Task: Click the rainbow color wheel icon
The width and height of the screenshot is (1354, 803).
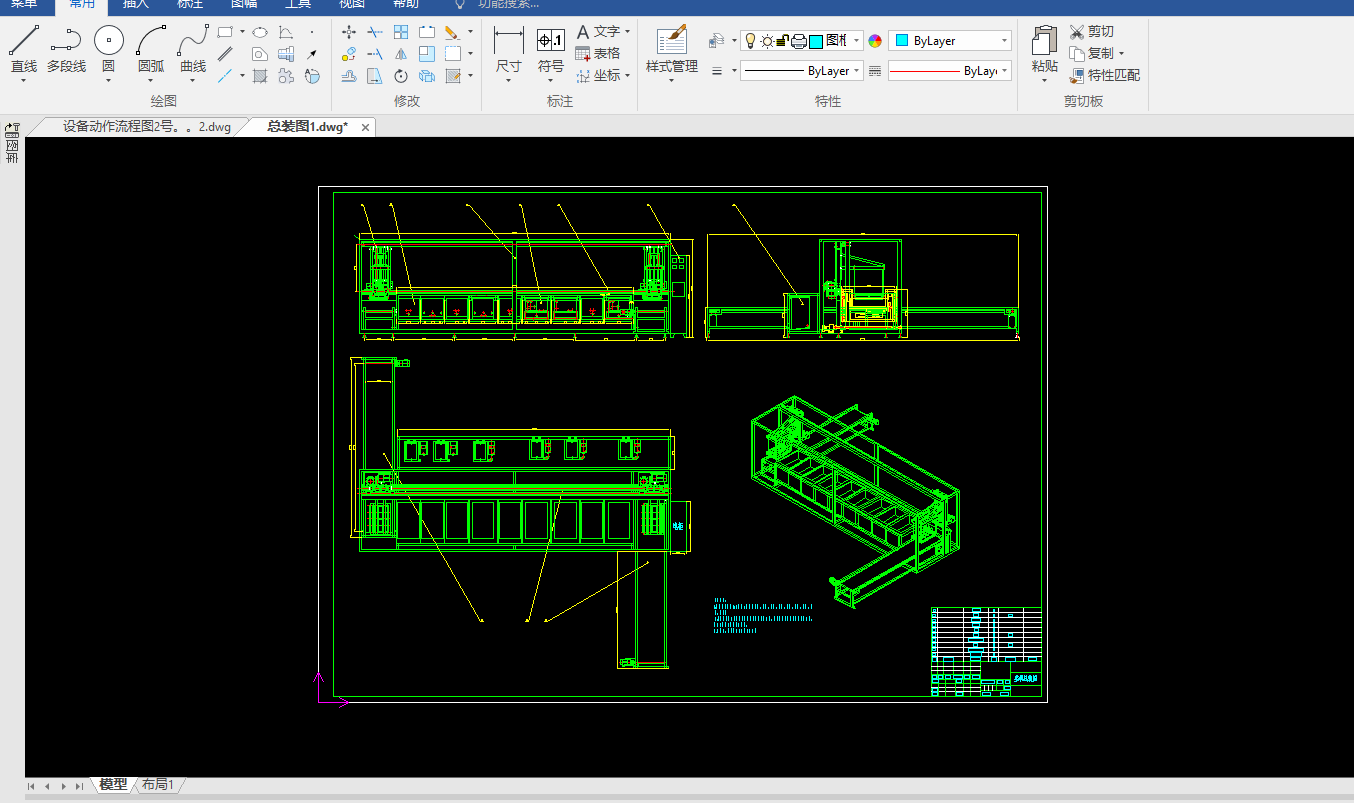Action: pos(875,41)
